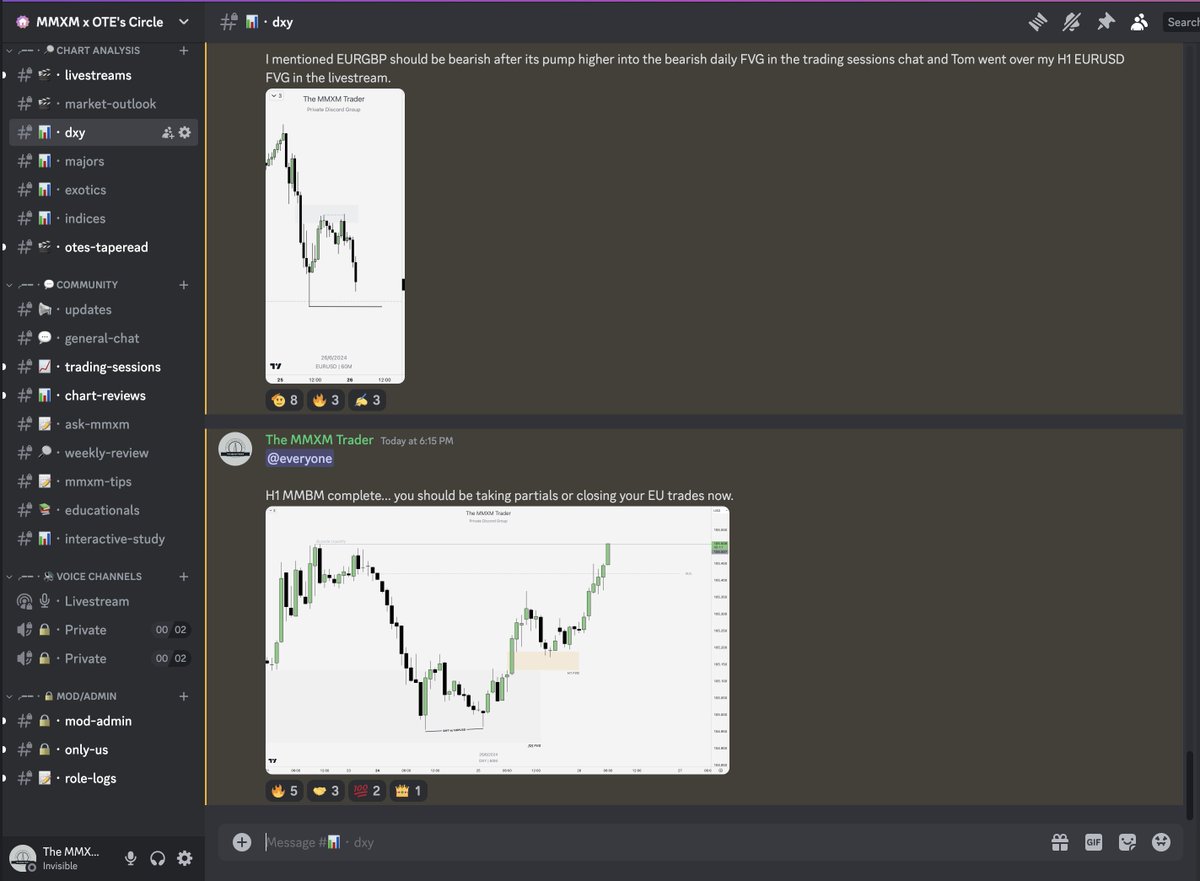Click the @everyone mention

(x=299, y=459)
